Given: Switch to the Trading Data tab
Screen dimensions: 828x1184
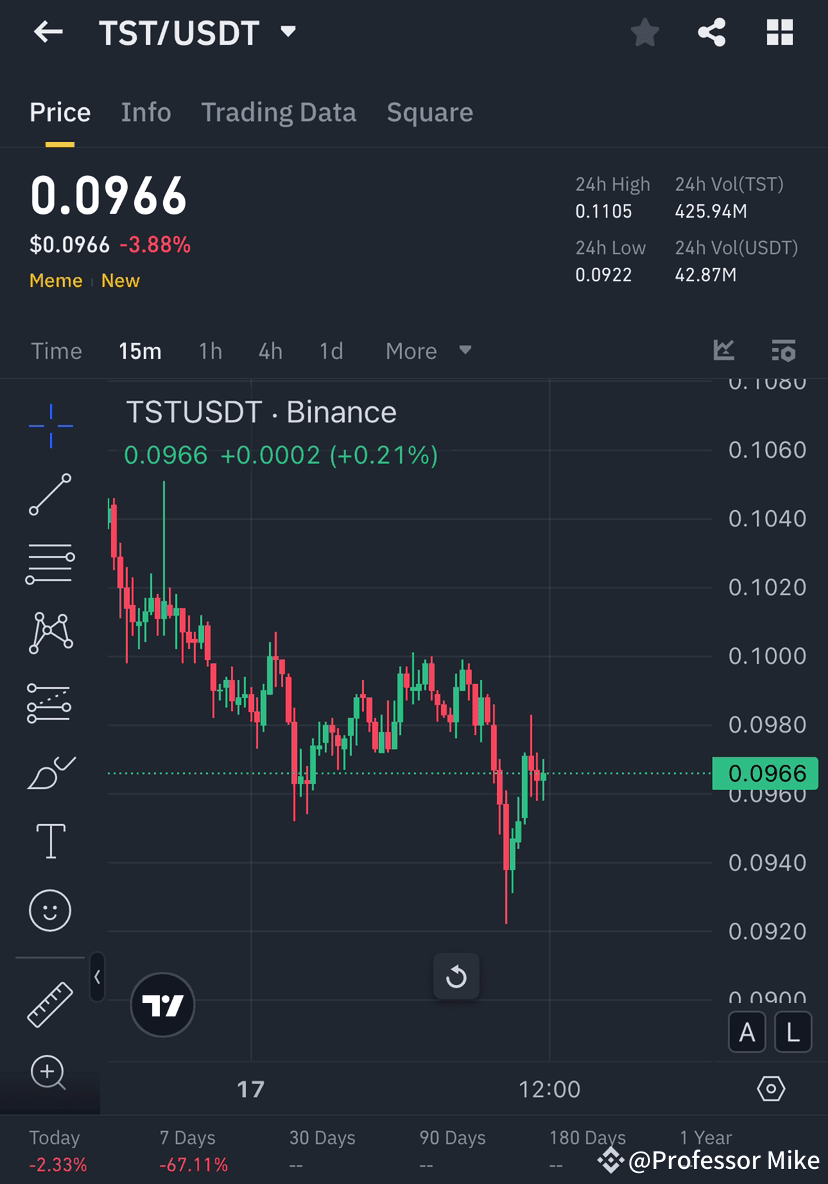Looking at the screenshot, I should pyautogui.click(x=278, y=112).
